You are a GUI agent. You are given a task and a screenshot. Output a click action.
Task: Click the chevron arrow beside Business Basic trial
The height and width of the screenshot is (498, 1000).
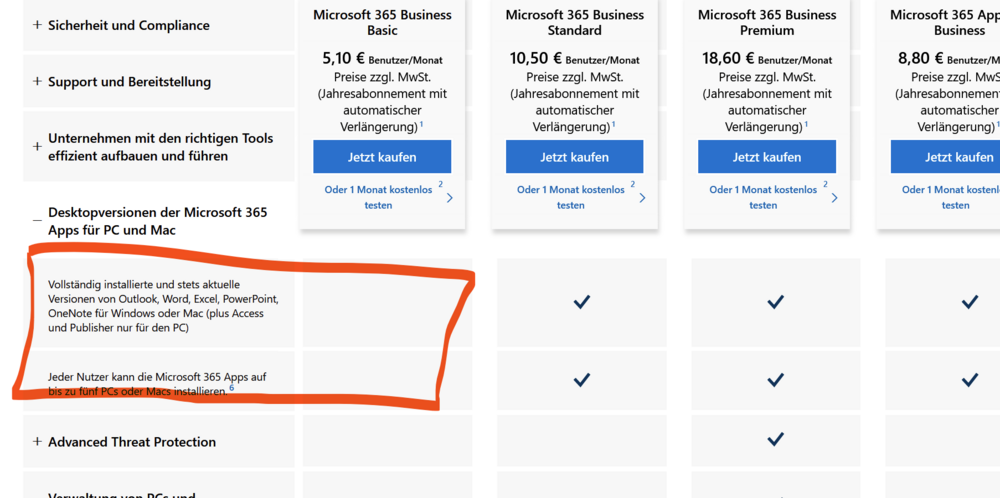click(x=449, y=198)
